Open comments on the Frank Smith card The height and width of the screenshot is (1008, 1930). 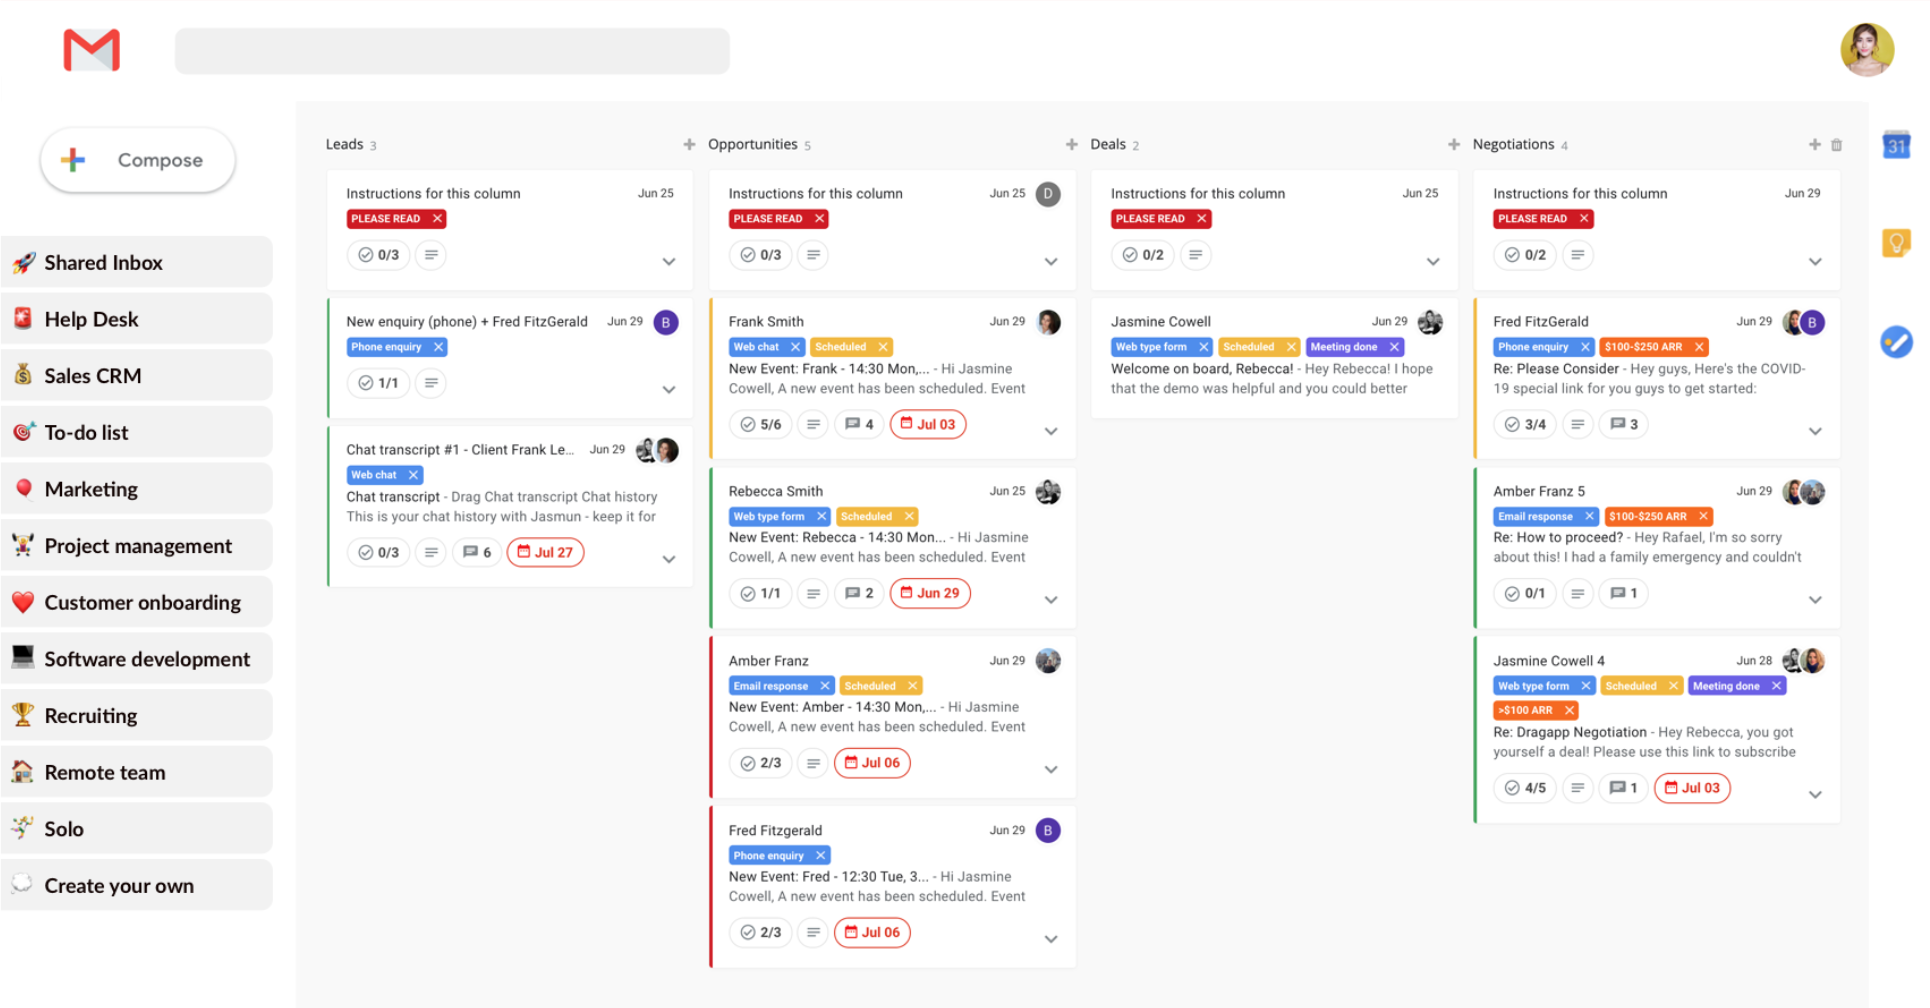click(x=859, y=423)
